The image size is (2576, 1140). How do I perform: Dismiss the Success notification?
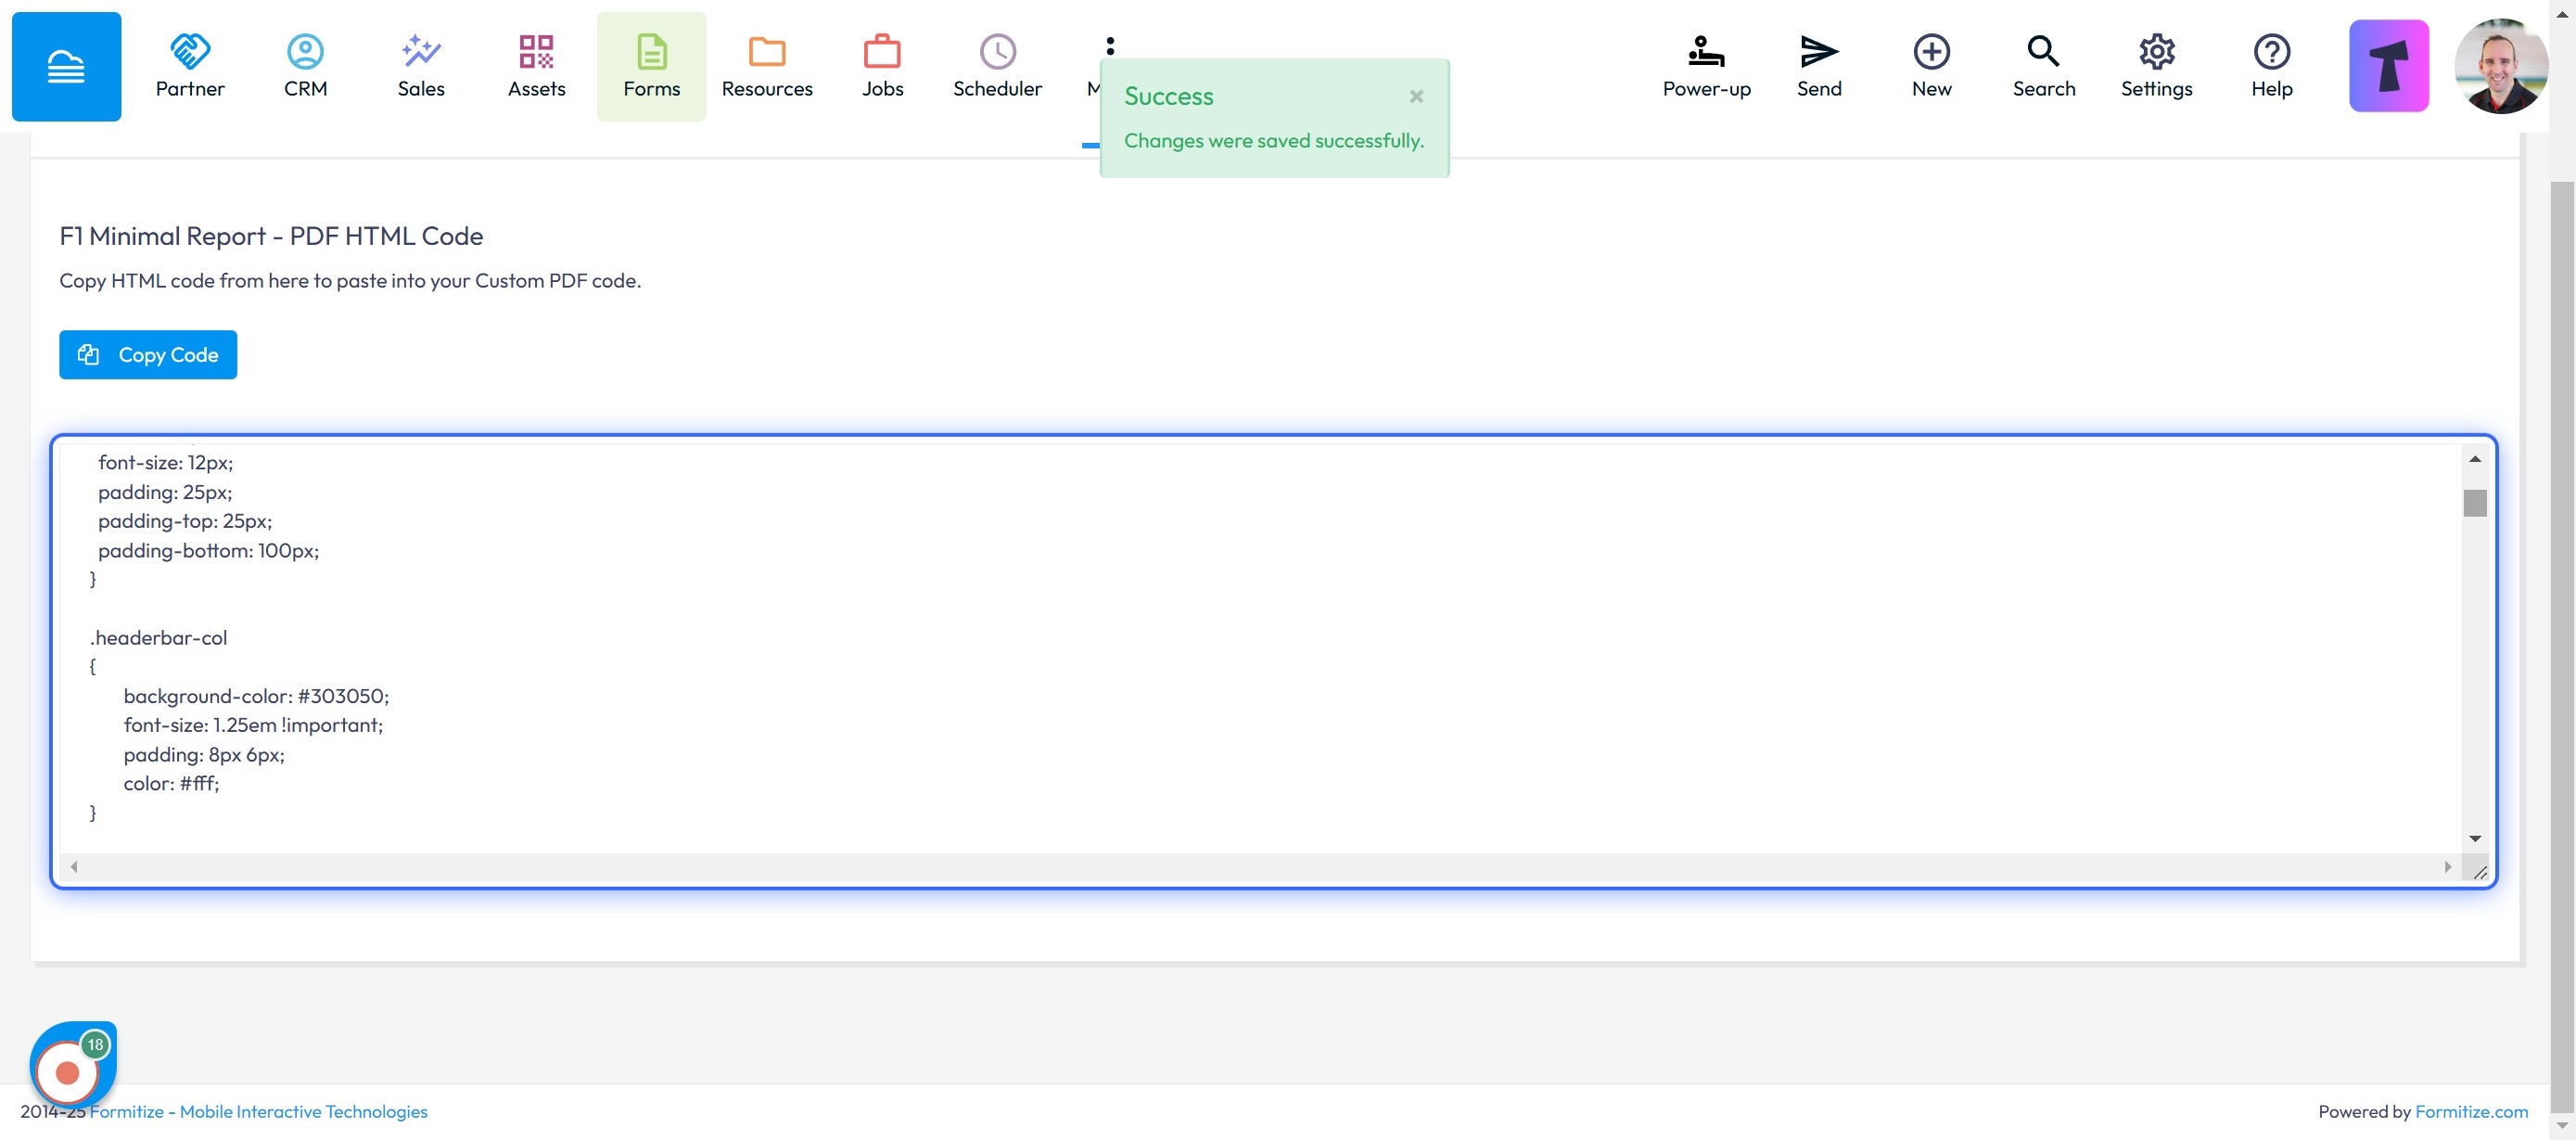[x=1416, y=96]
